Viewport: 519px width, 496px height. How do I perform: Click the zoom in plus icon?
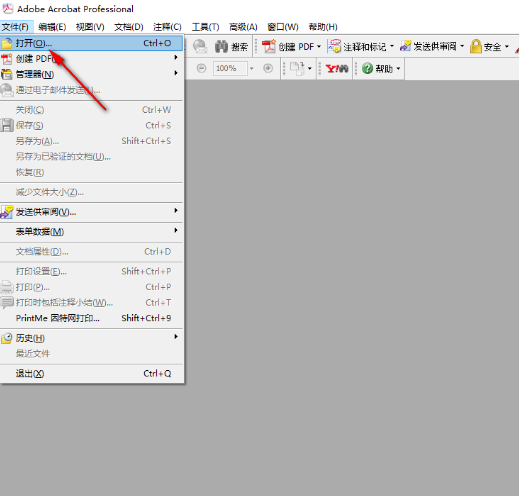pos(268,68)
